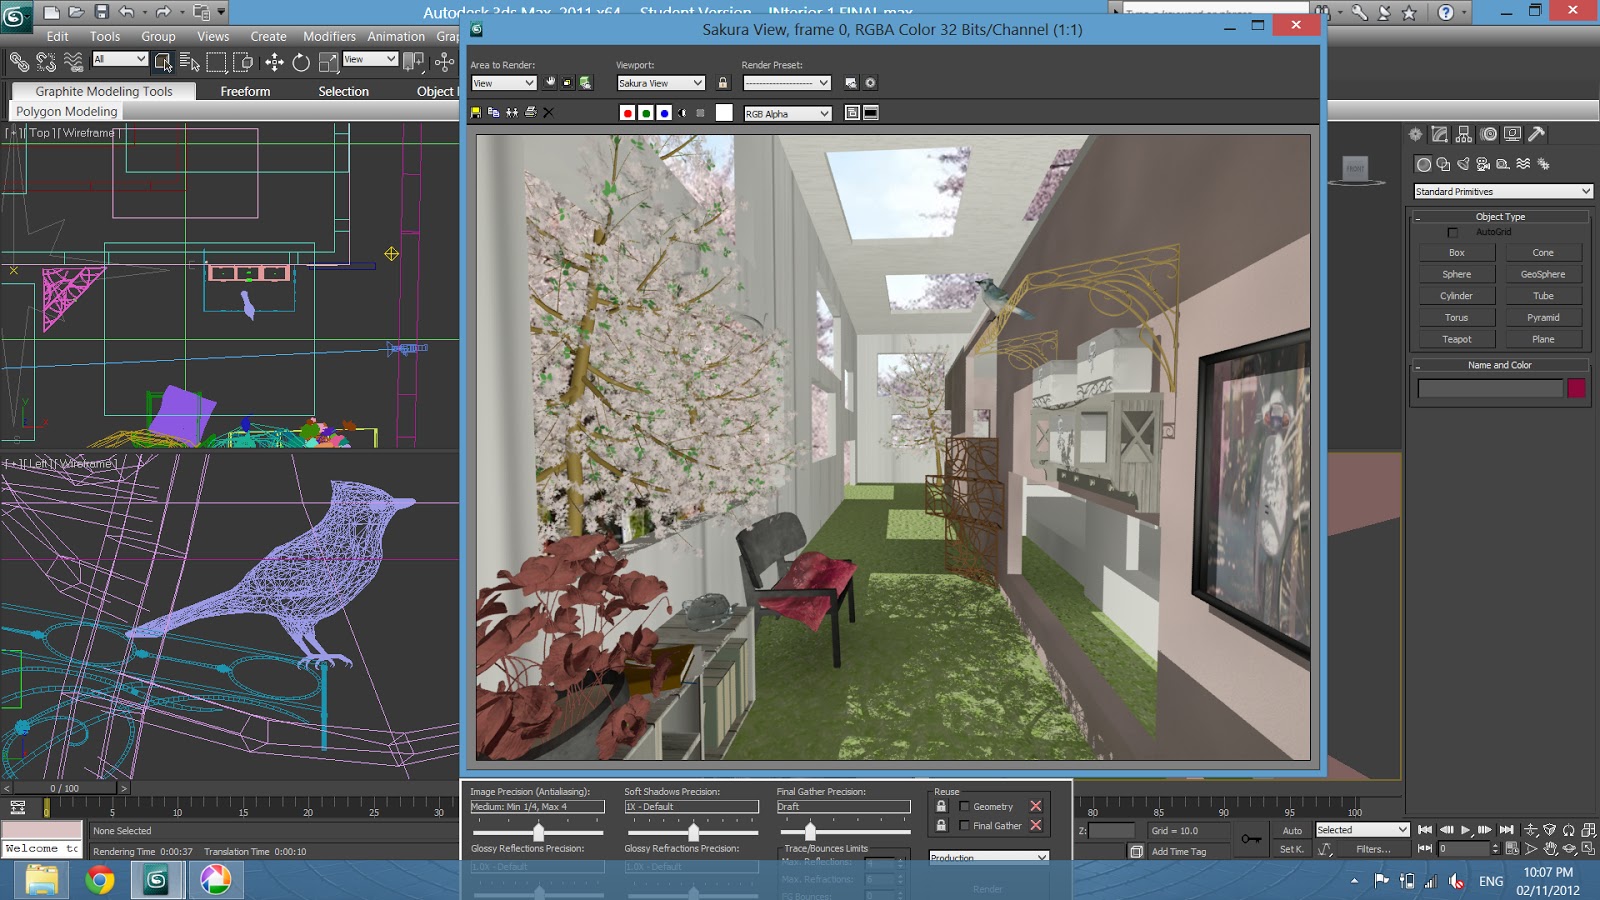Click the object name input field
This screenshot has height=900, width=1600.
[1489, 388]
